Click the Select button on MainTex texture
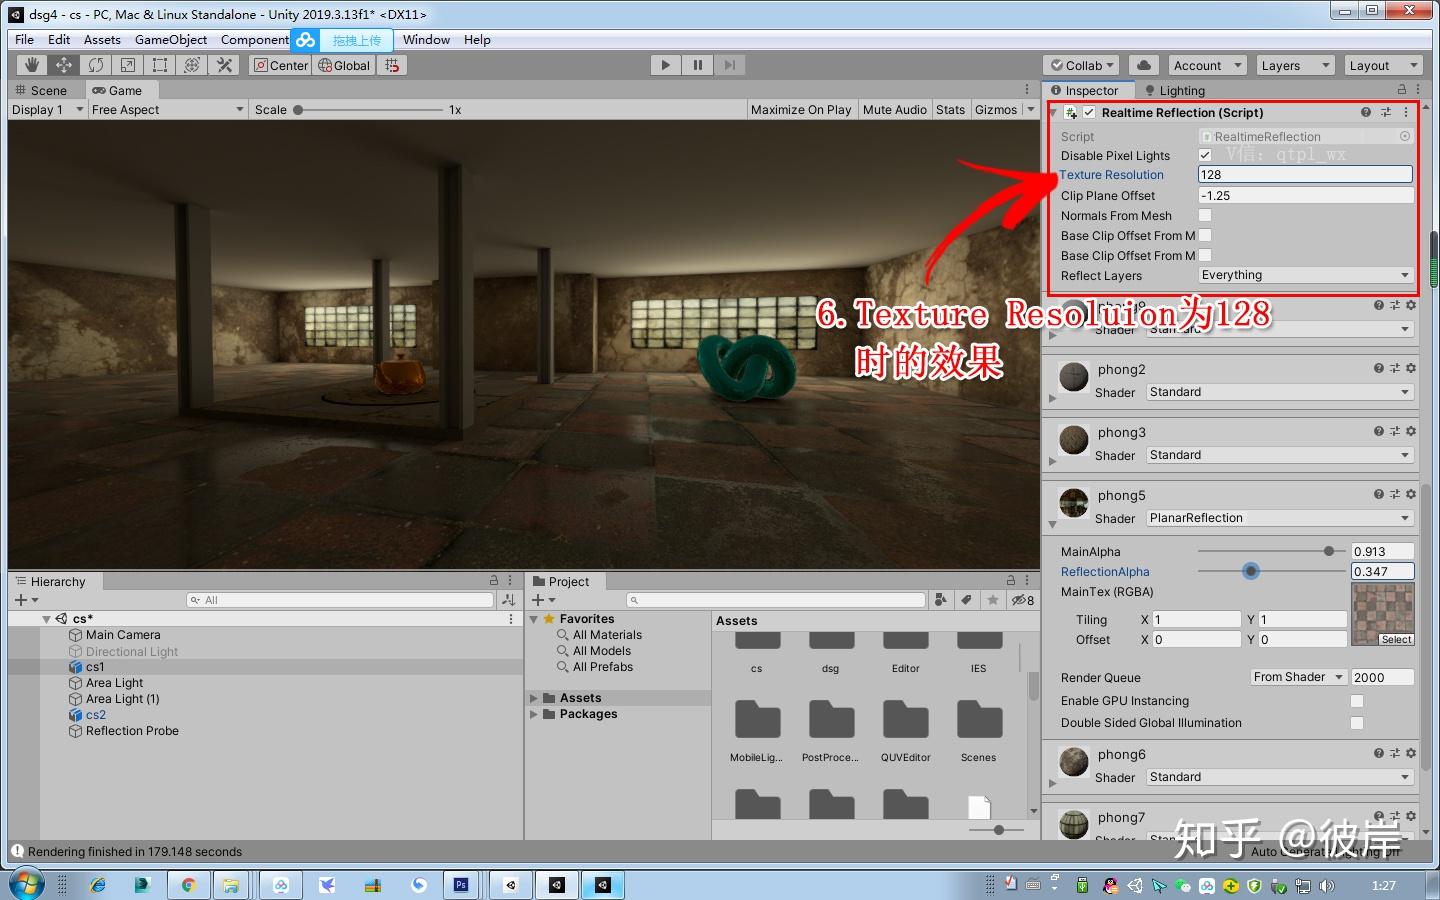Screen dimensions: 1440x900 coord(1396,640)
